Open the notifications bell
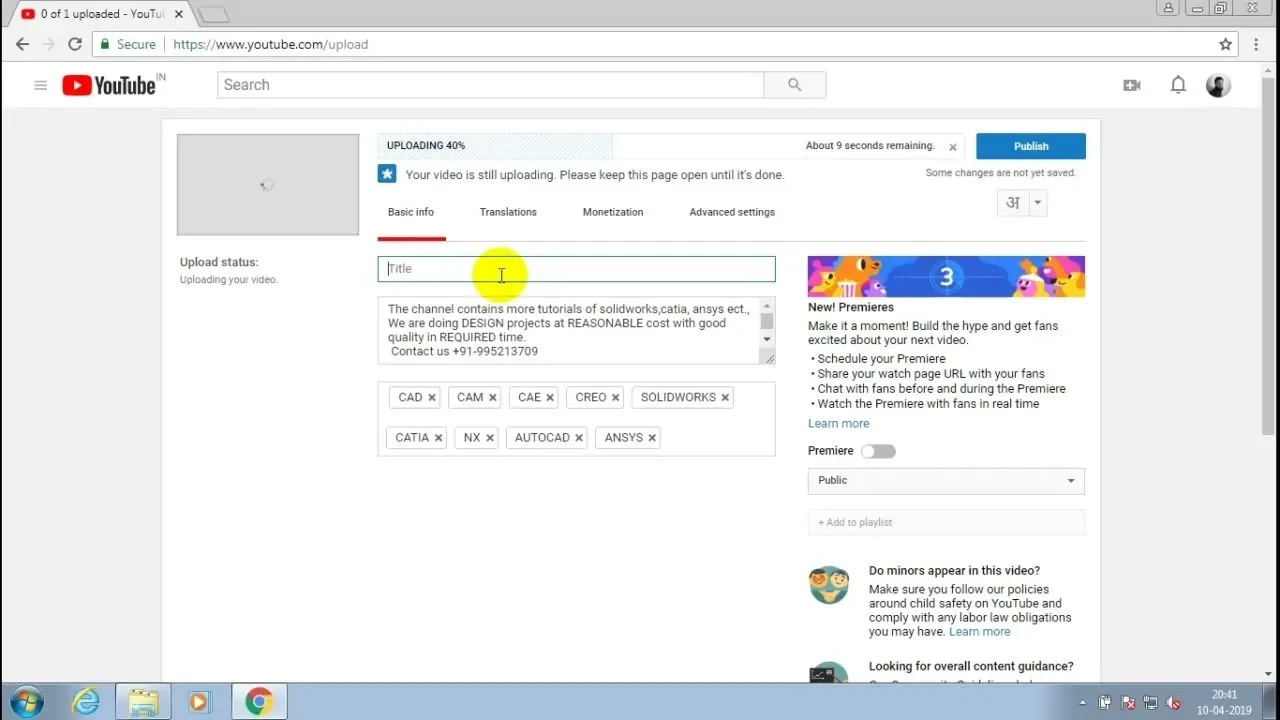The width and height of the screenshot is (1280, 720). [x=1178, y=85]
